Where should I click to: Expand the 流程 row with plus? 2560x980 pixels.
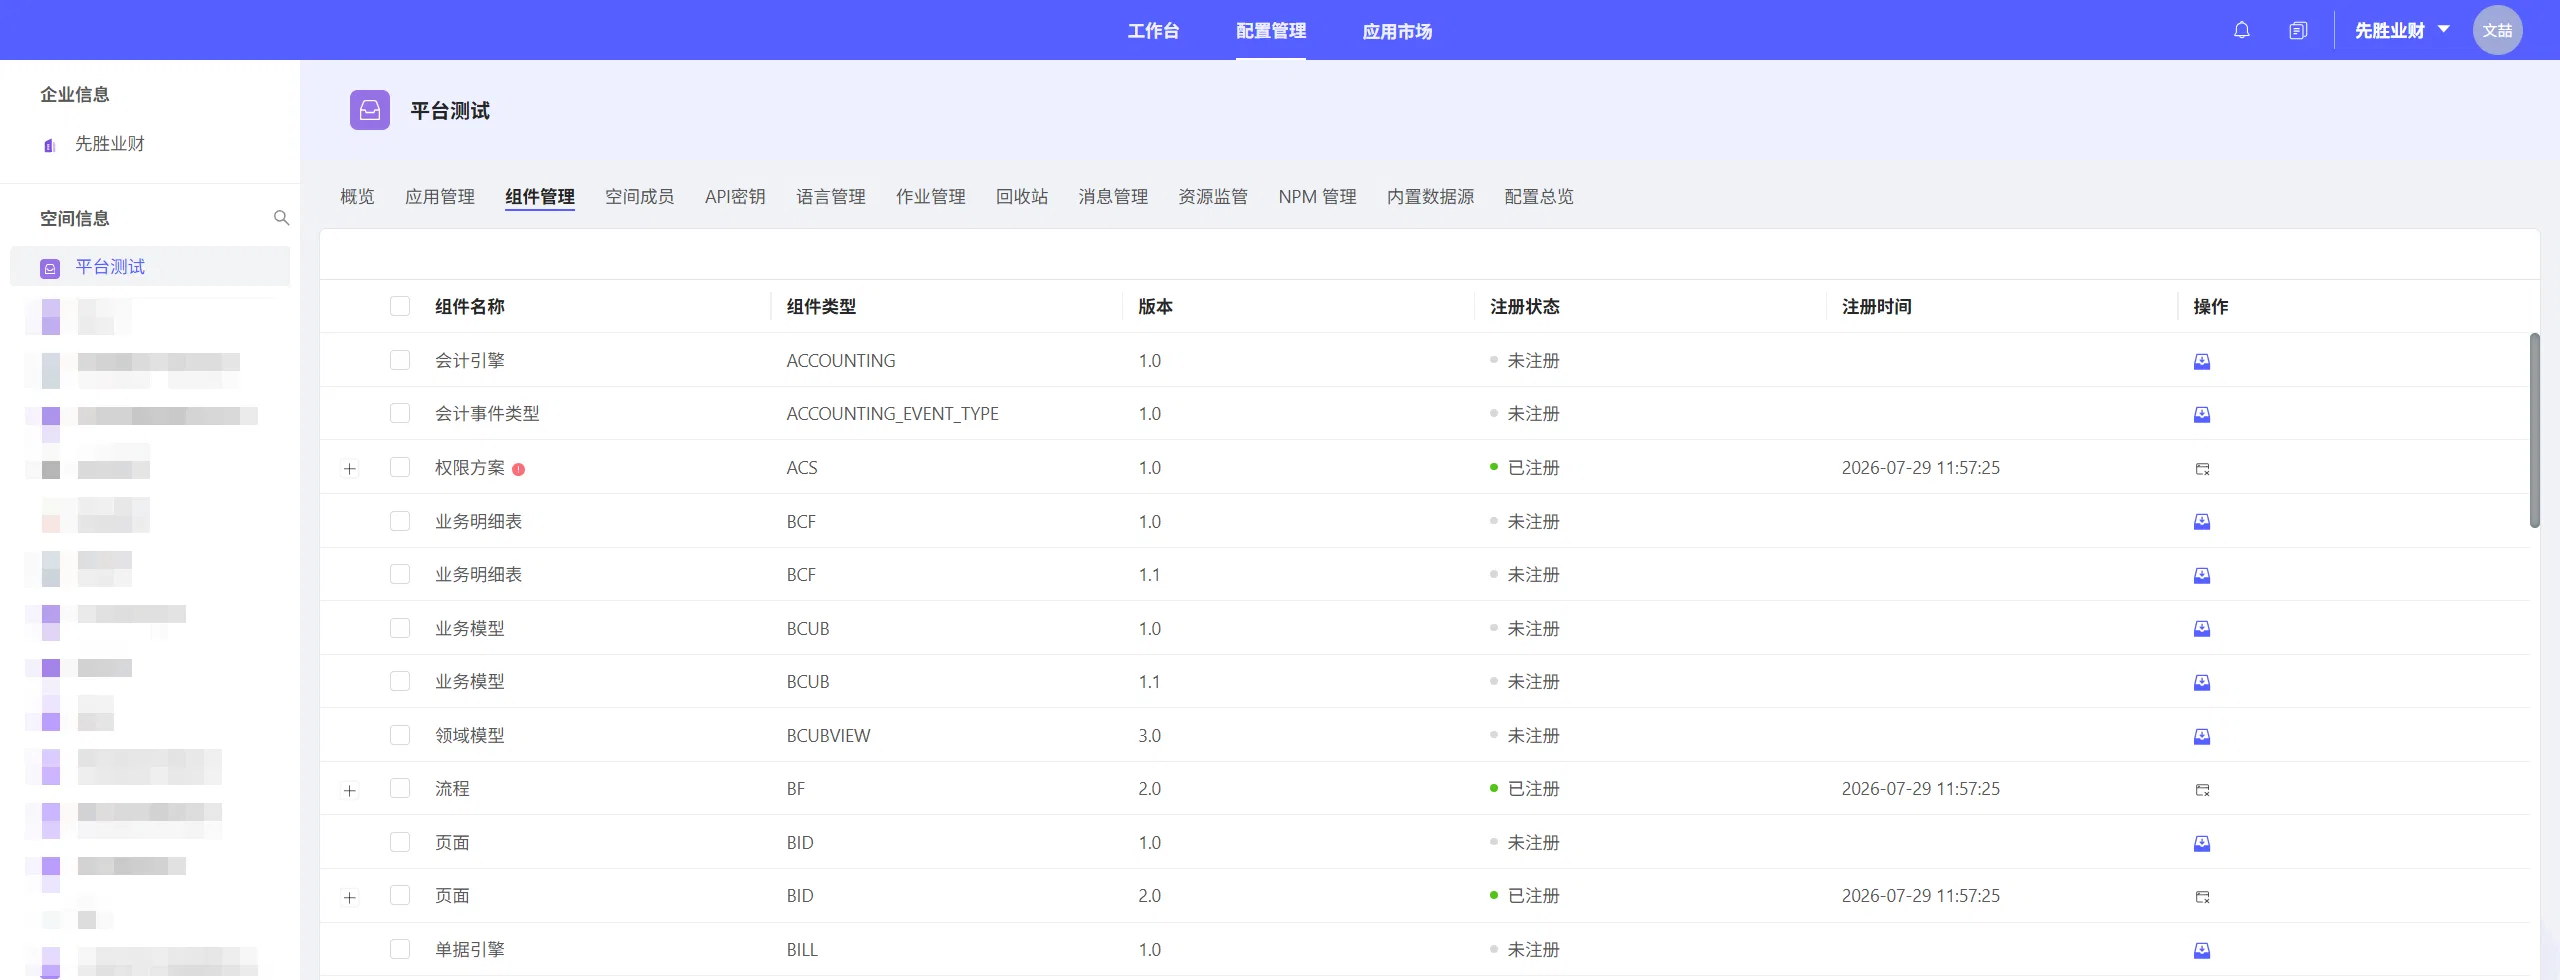350,790
